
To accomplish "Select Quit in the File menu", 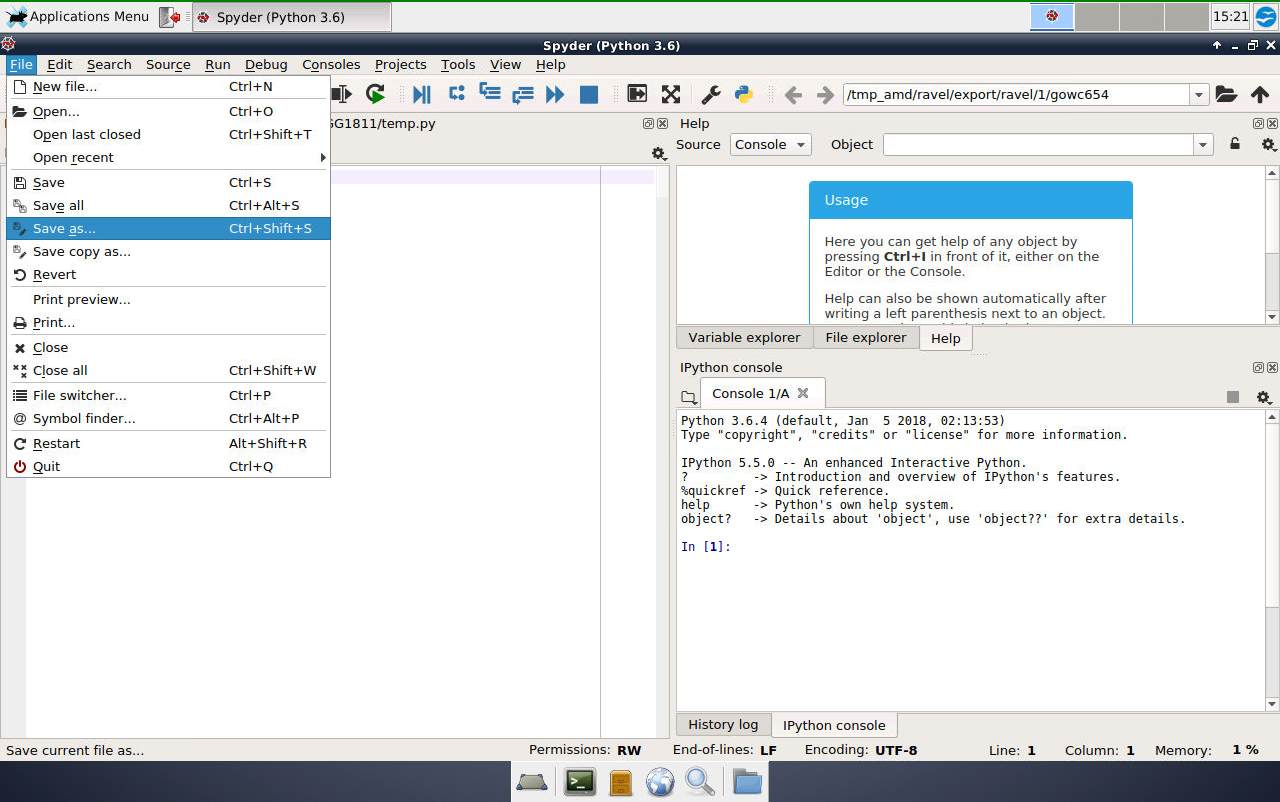I will (168, 466).
